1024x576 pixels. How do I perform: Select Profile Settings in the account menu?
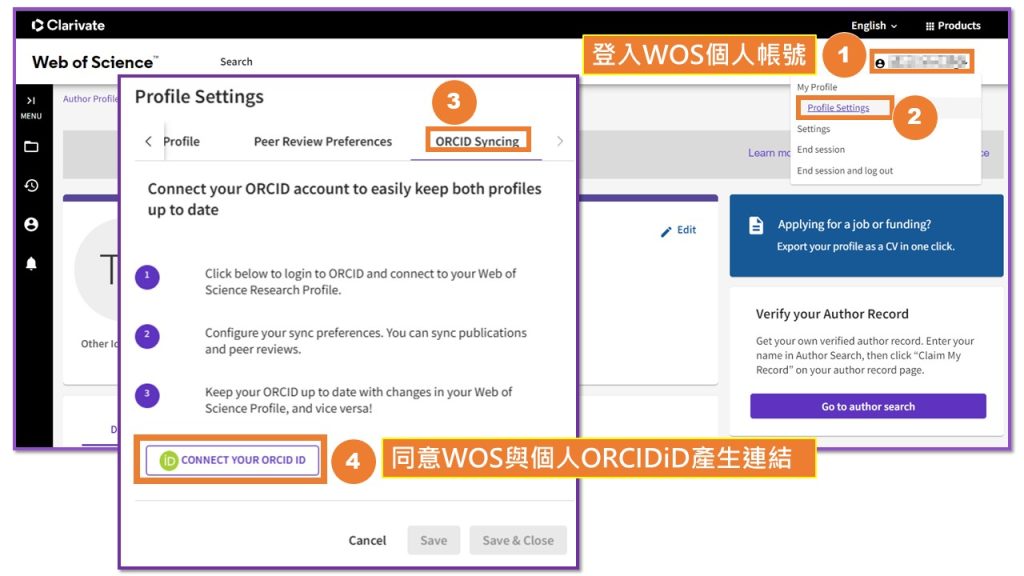pyautogui.click(x=838, y=108)
